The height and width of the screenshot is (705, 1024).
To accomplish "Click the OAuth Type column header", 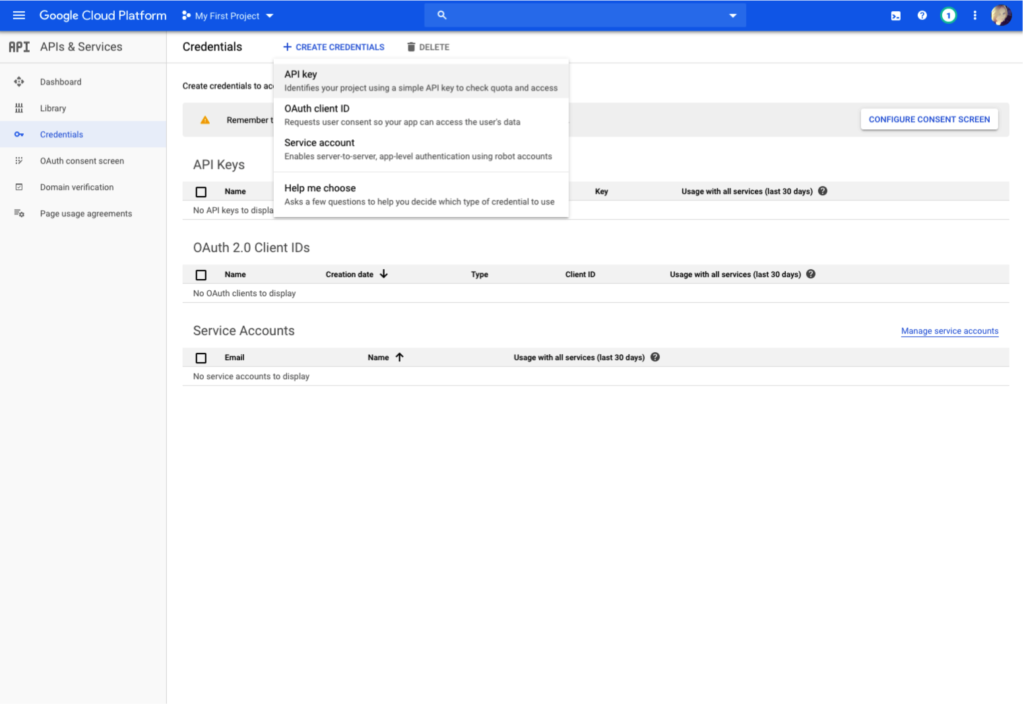I will tap(479, 275).
